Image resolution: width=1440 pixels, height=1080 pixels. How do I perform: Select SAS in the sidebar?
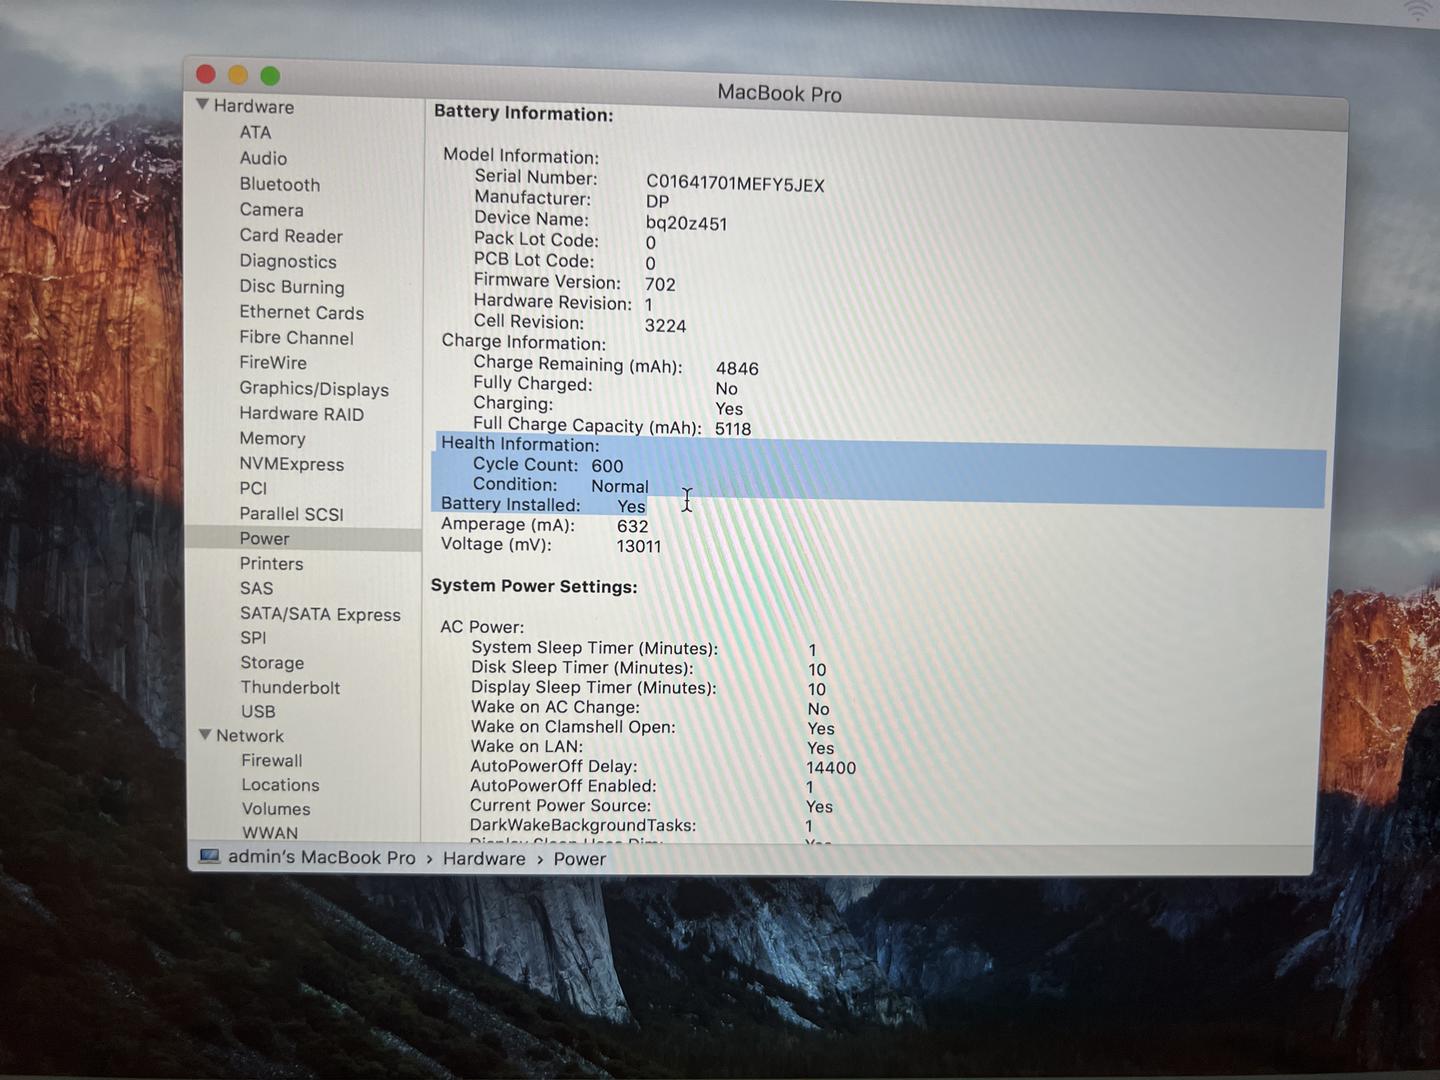click(256, 589)
